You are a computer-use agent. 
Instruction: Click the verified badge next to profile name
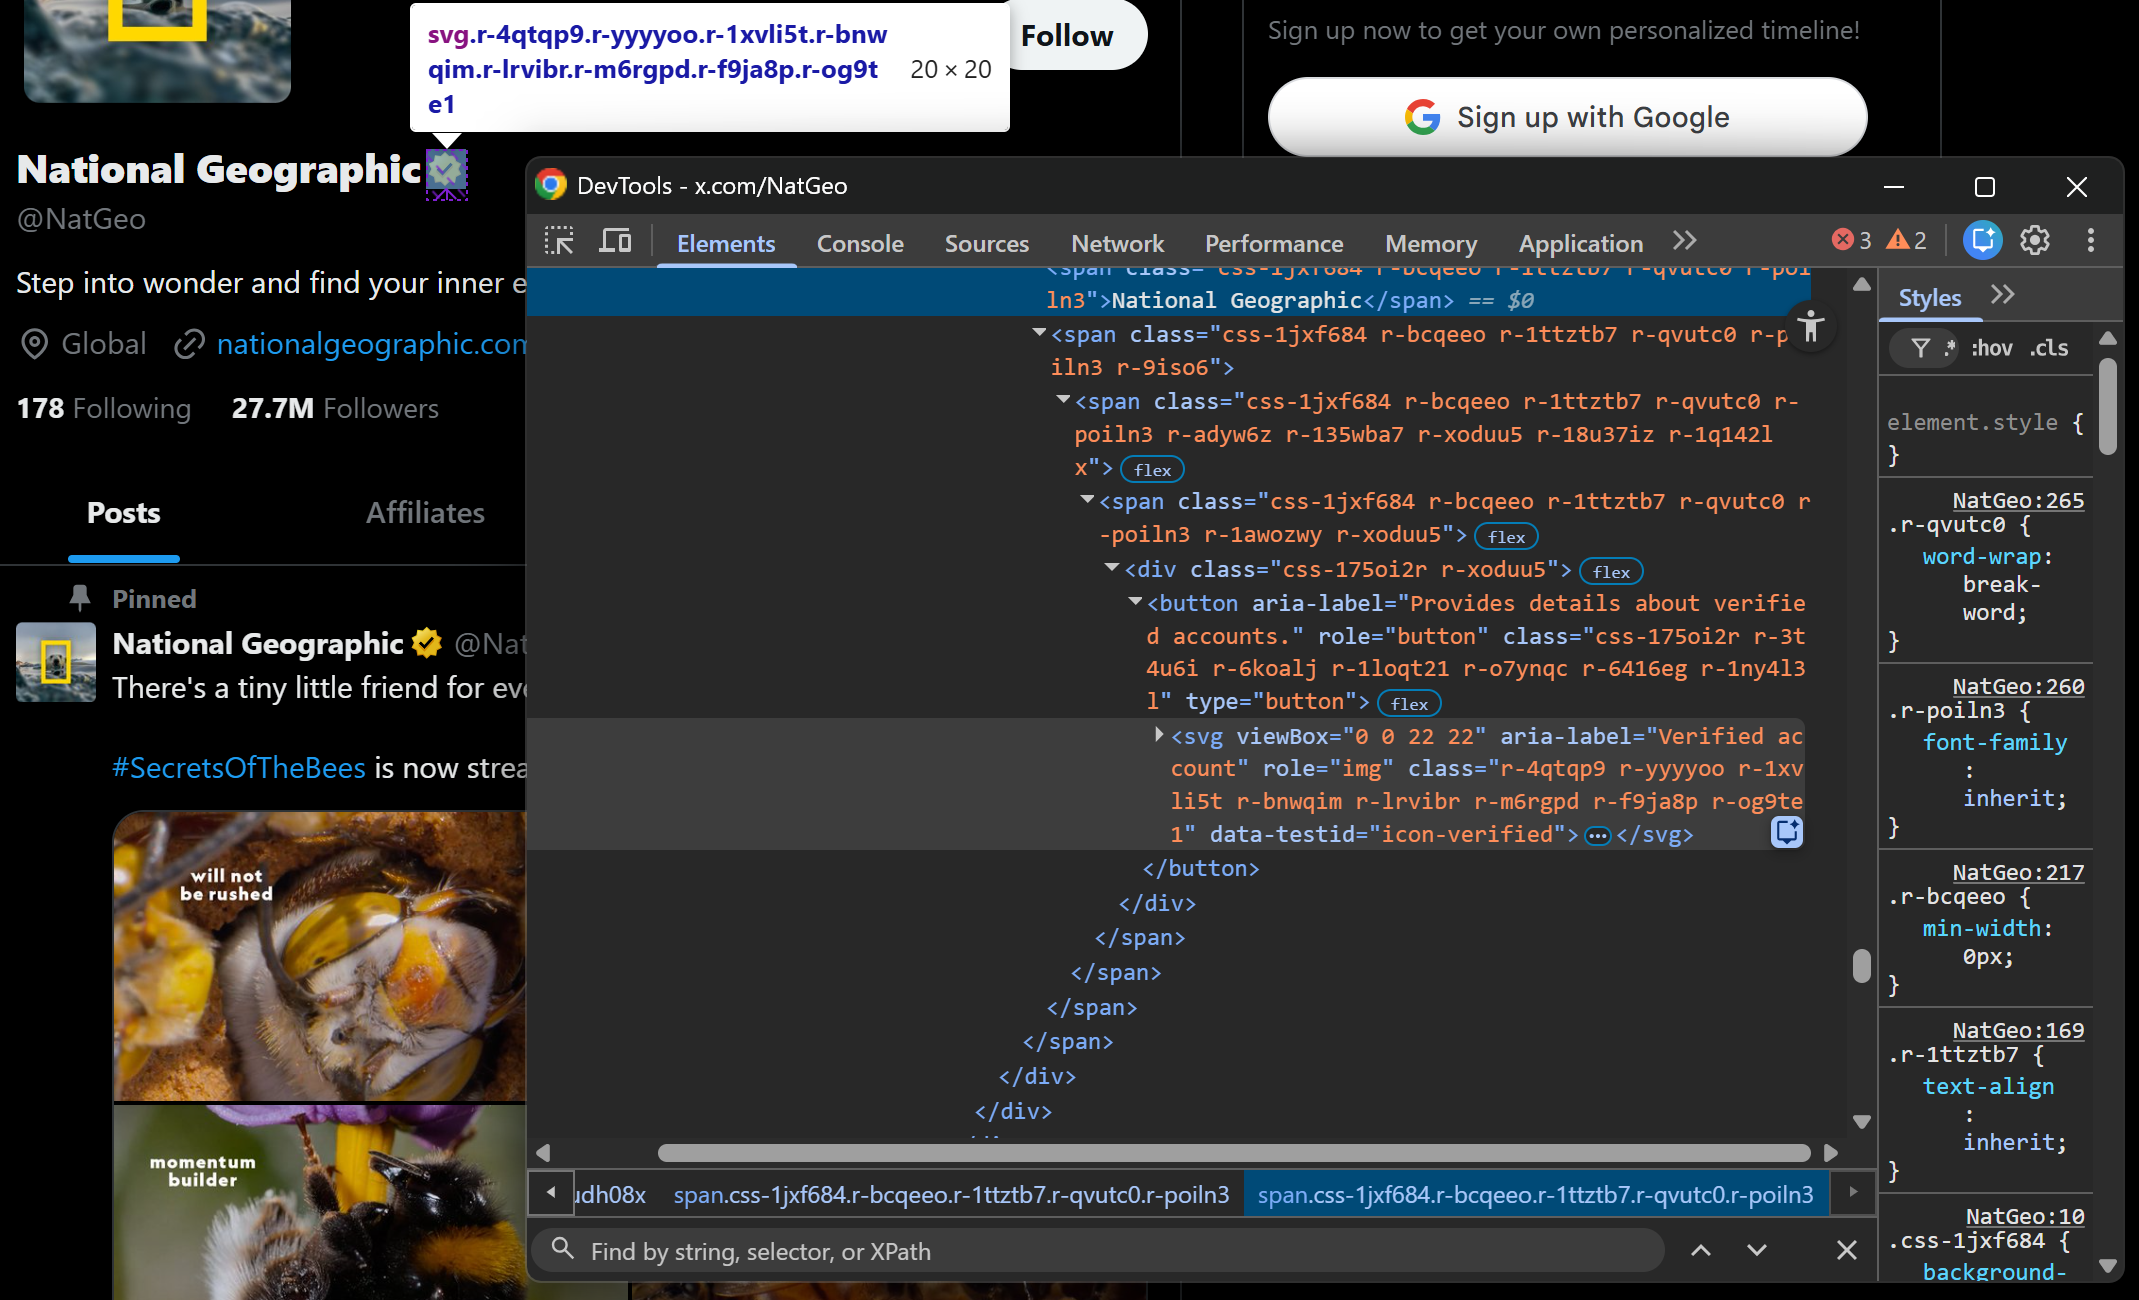tap(447, 170)
